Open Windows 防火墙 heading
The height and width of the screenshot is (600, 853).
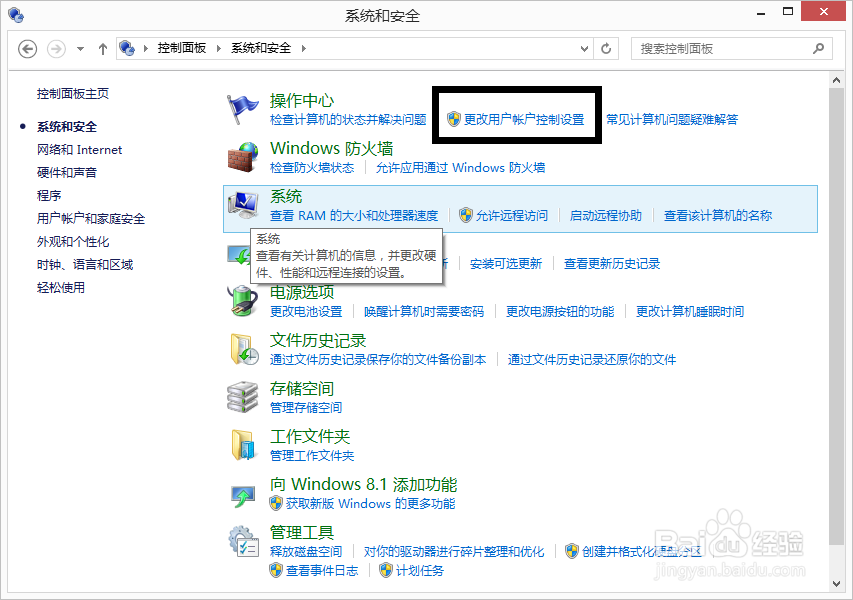coord(331,149)
